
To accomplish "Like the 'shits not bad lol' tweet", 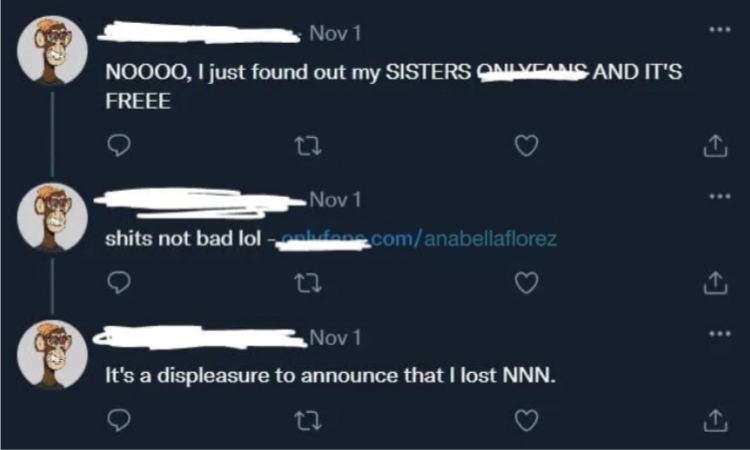I will click(x=526, y=283).
